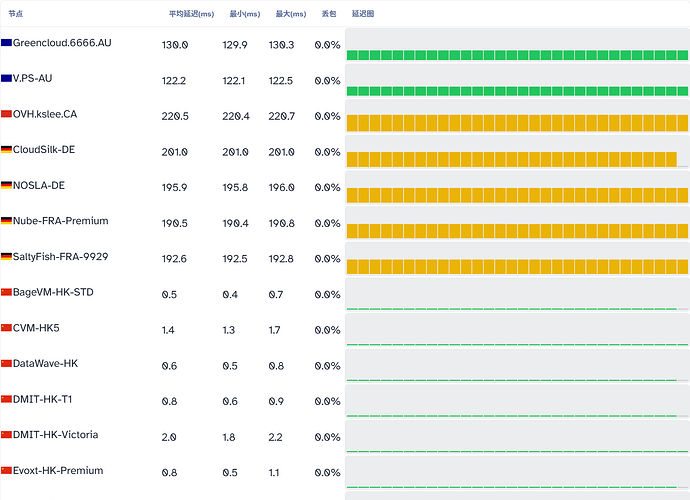Select average latency value 1.4
This screenshot has width=690, height=500.
168,330
